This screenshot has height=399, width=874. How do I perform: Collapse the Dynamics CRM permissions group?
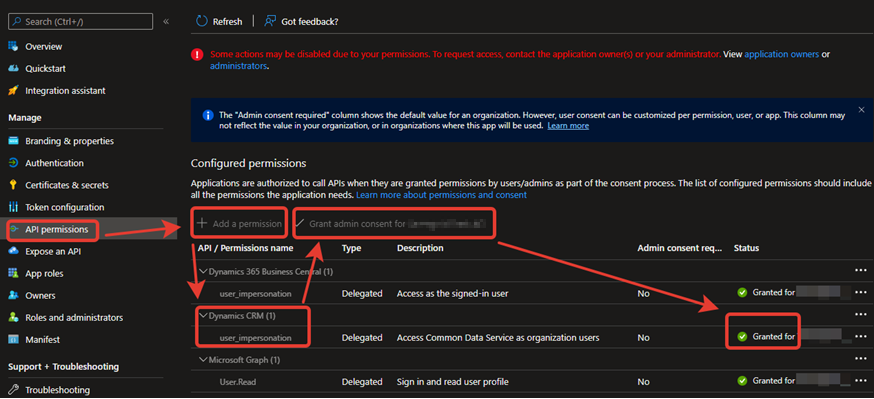203,315
